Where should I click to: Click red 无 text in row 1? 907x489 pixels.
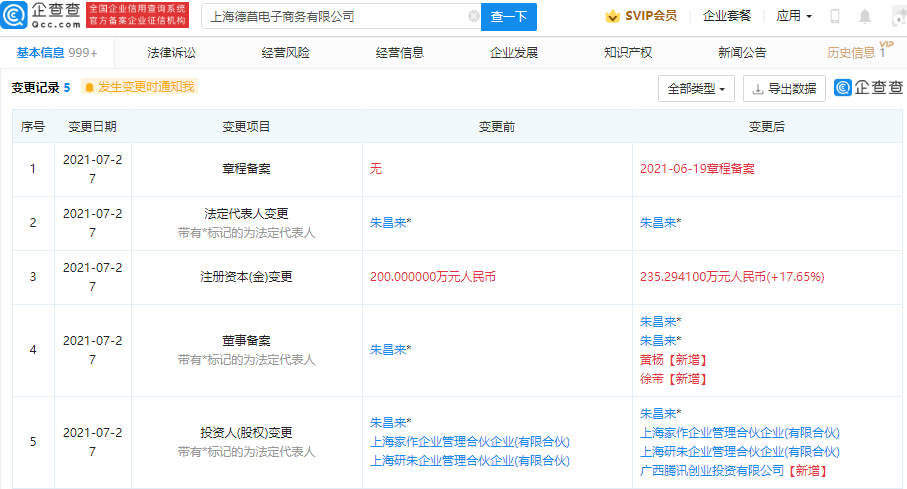376,169
